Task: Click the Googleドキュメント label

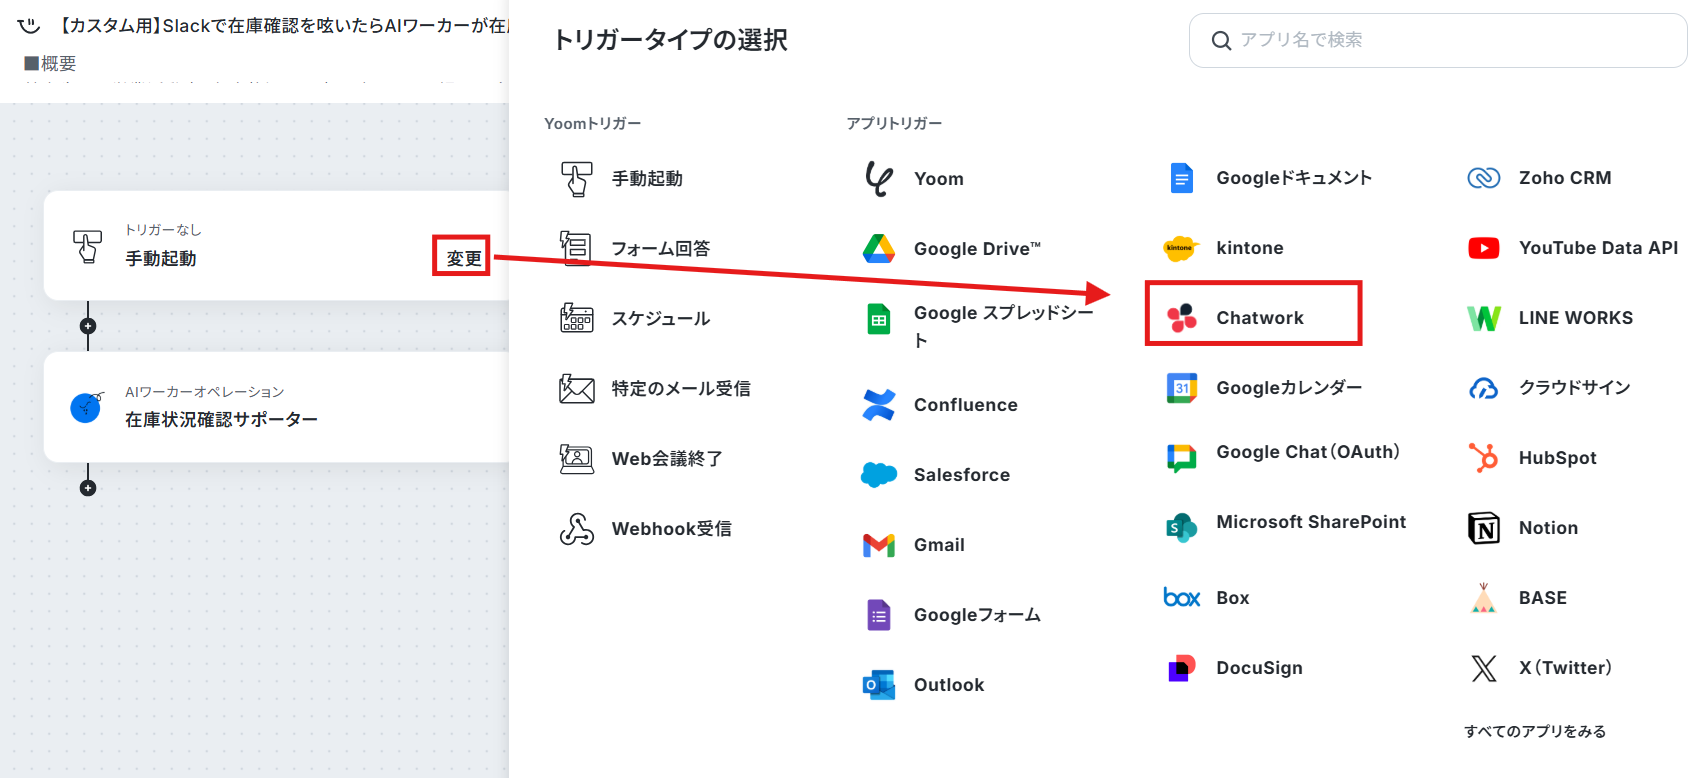Action: [x=1294, y=178]
